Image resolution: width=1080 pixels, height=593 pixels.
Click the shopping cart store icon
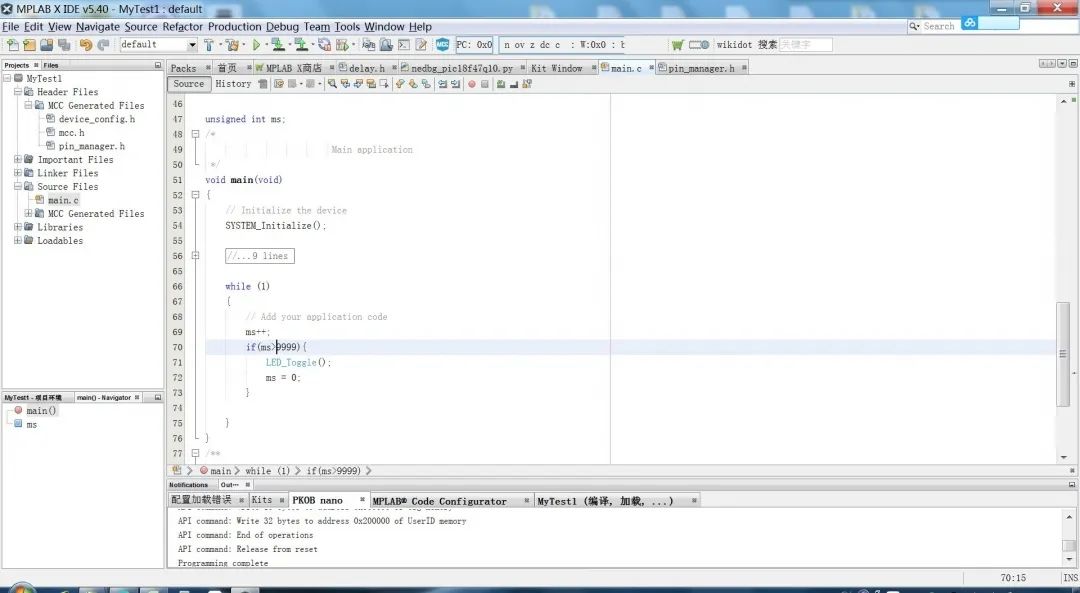pos(678,45)
